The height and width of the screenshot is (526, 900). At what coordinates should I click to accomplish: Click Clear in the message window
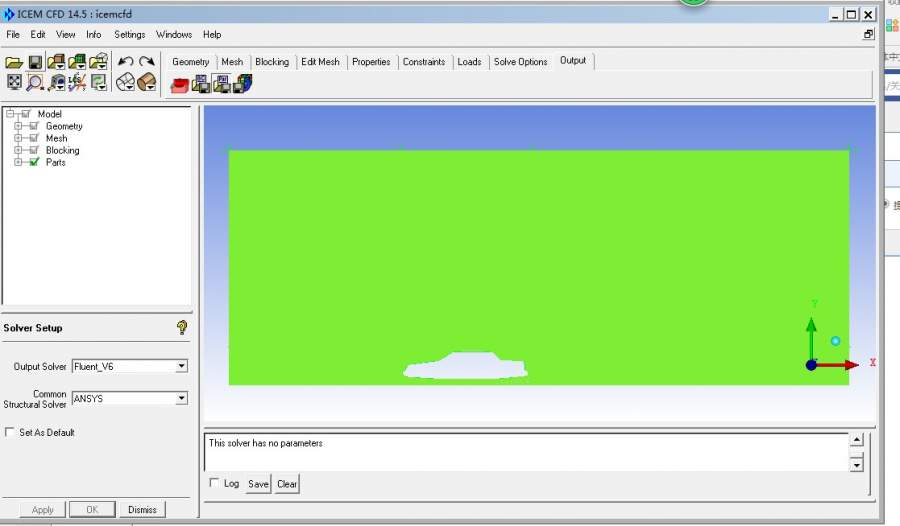(x=287, y=484)
